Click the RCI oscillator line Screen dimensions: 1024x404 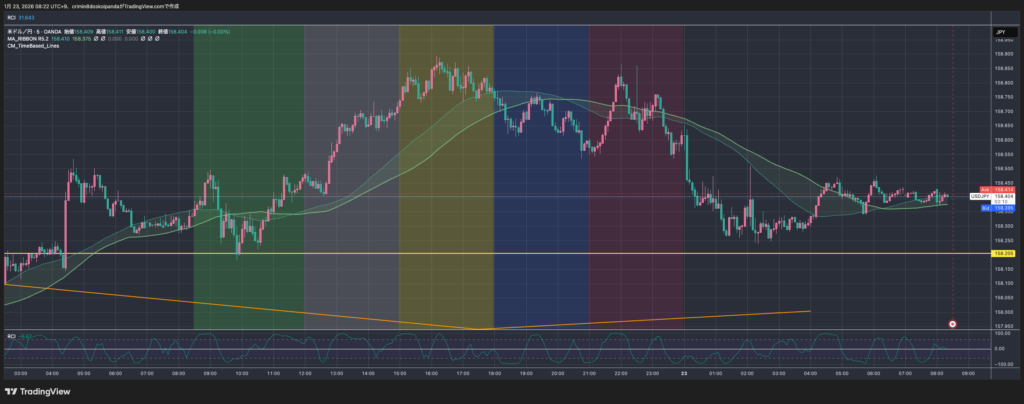[300, 347]
